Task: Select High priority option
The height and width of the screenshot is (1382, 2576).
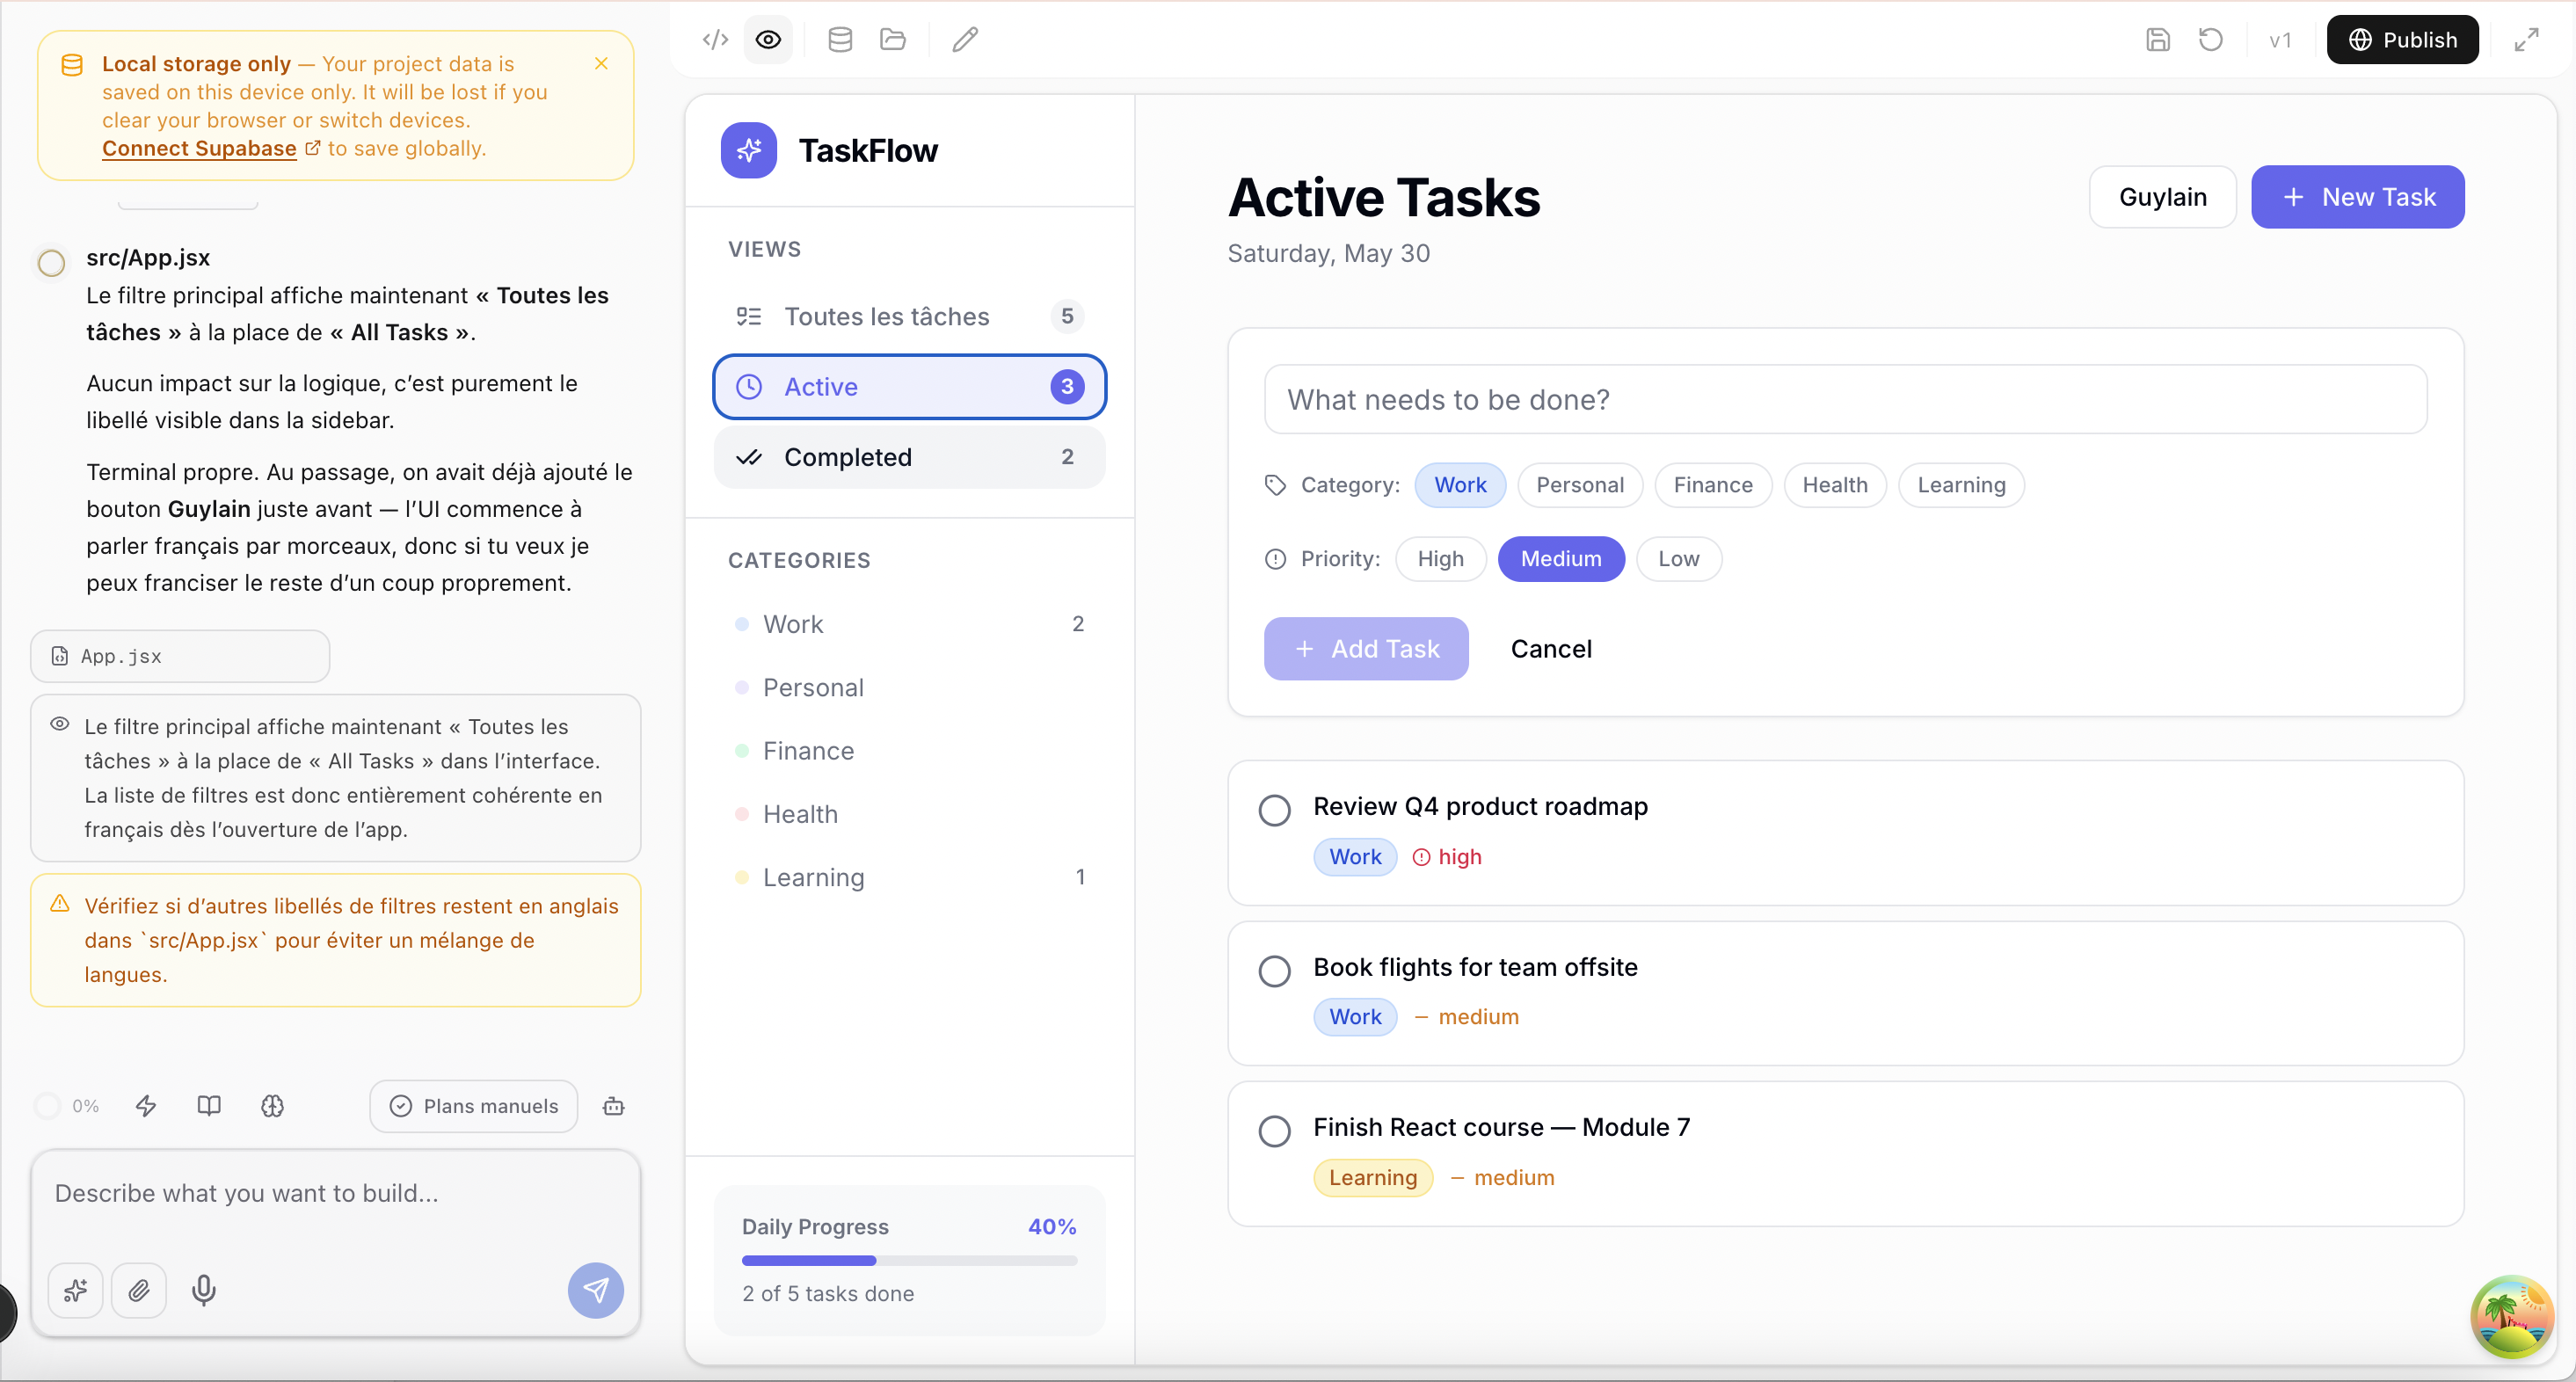Action: coord(1440,559)
